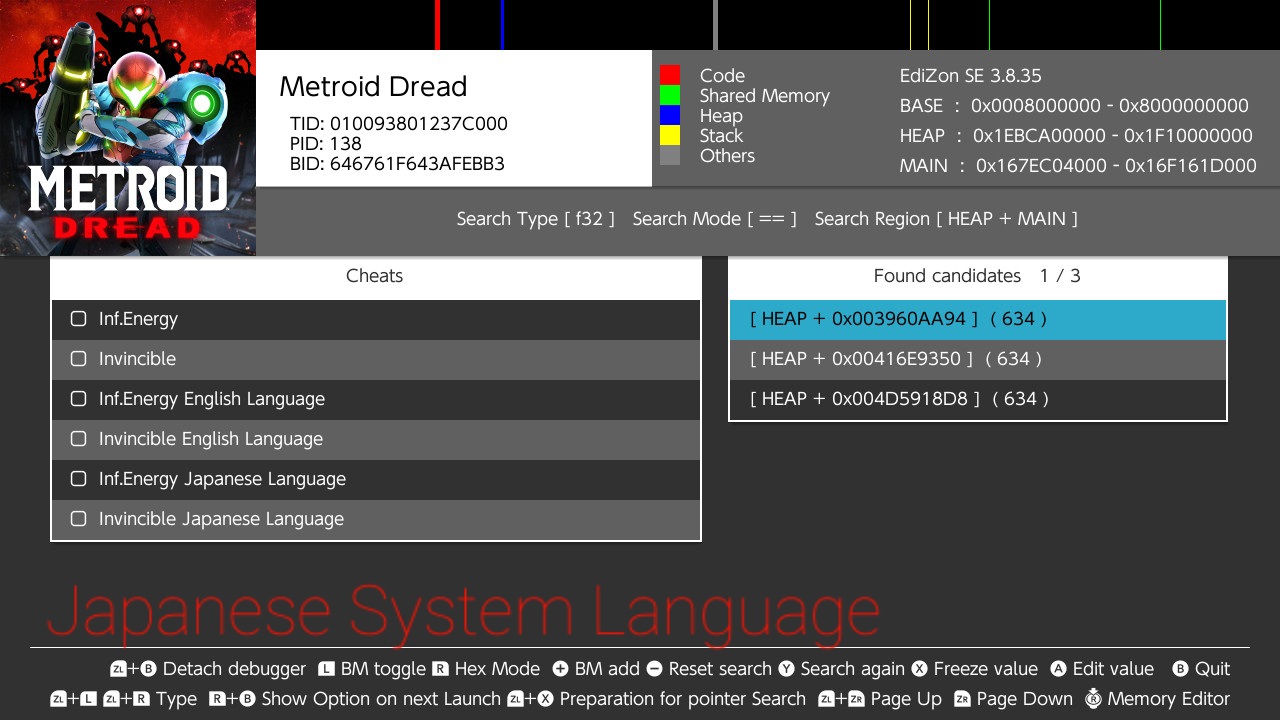The width and height of the screenshot is (1280, 720).
Task: Click the PID: 138 line
Action: point(326,144)
